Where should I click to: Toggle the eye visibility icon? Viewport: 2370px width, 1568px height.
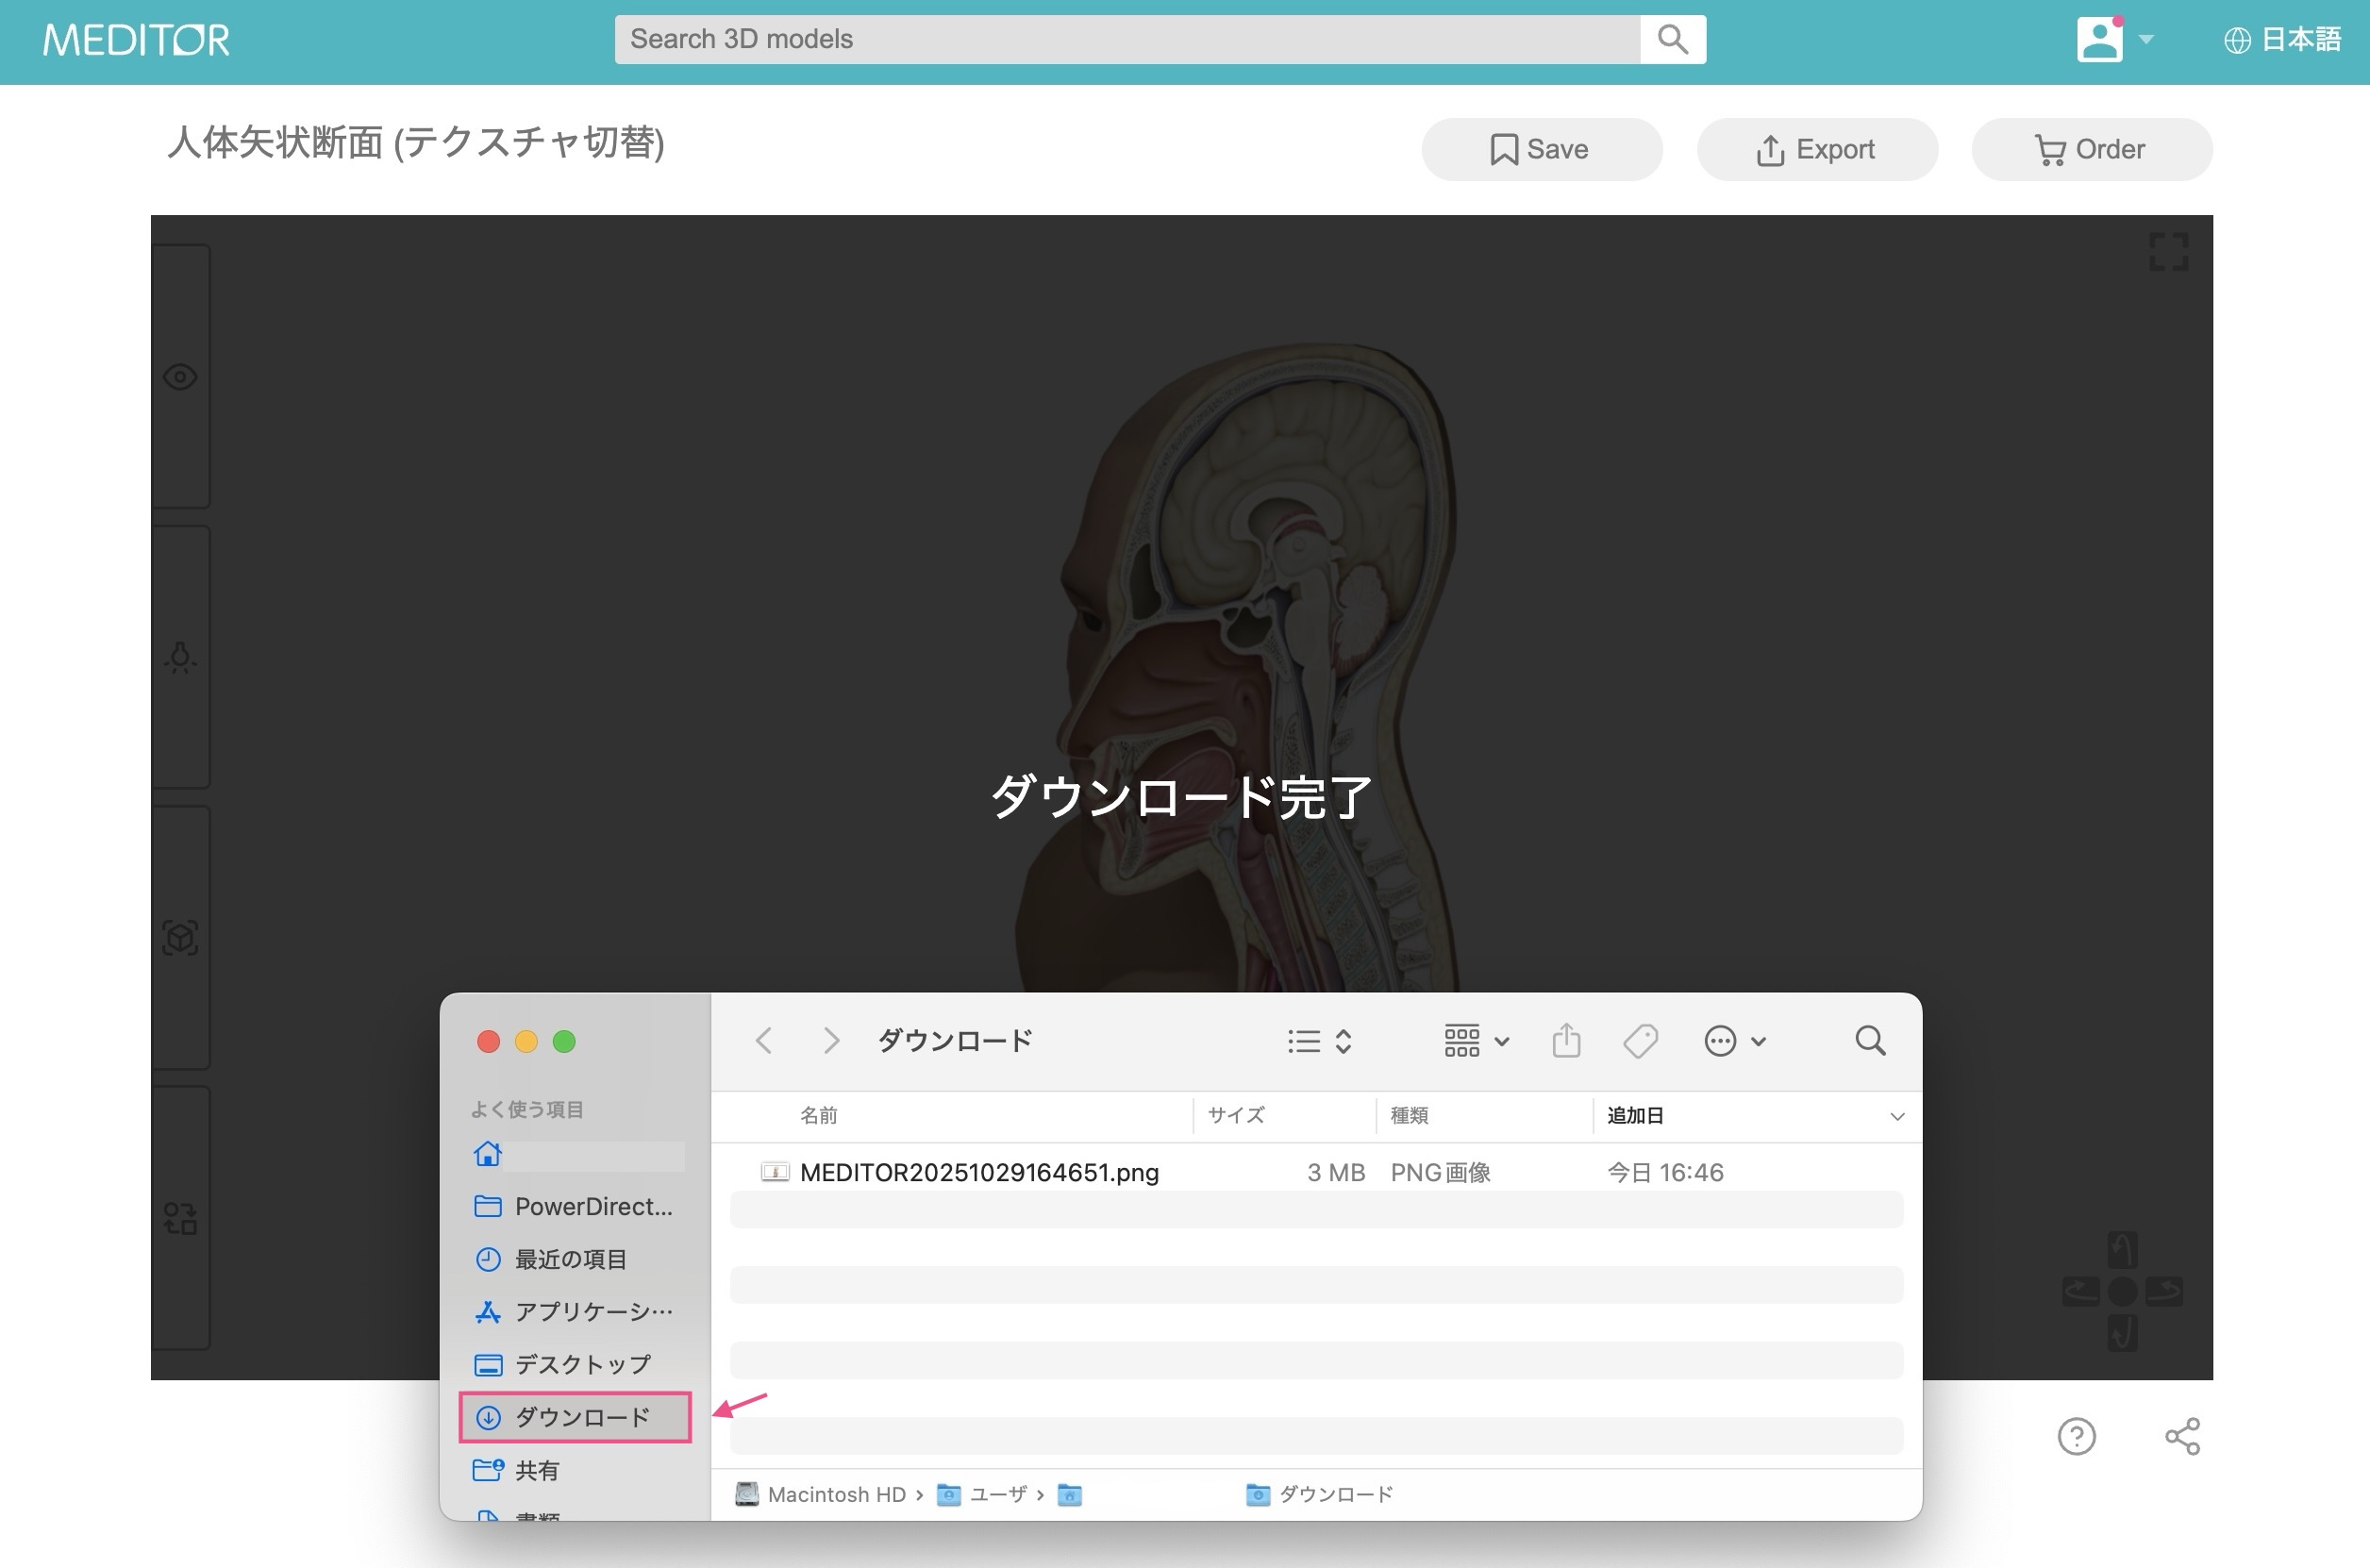(x=180, y=377)
